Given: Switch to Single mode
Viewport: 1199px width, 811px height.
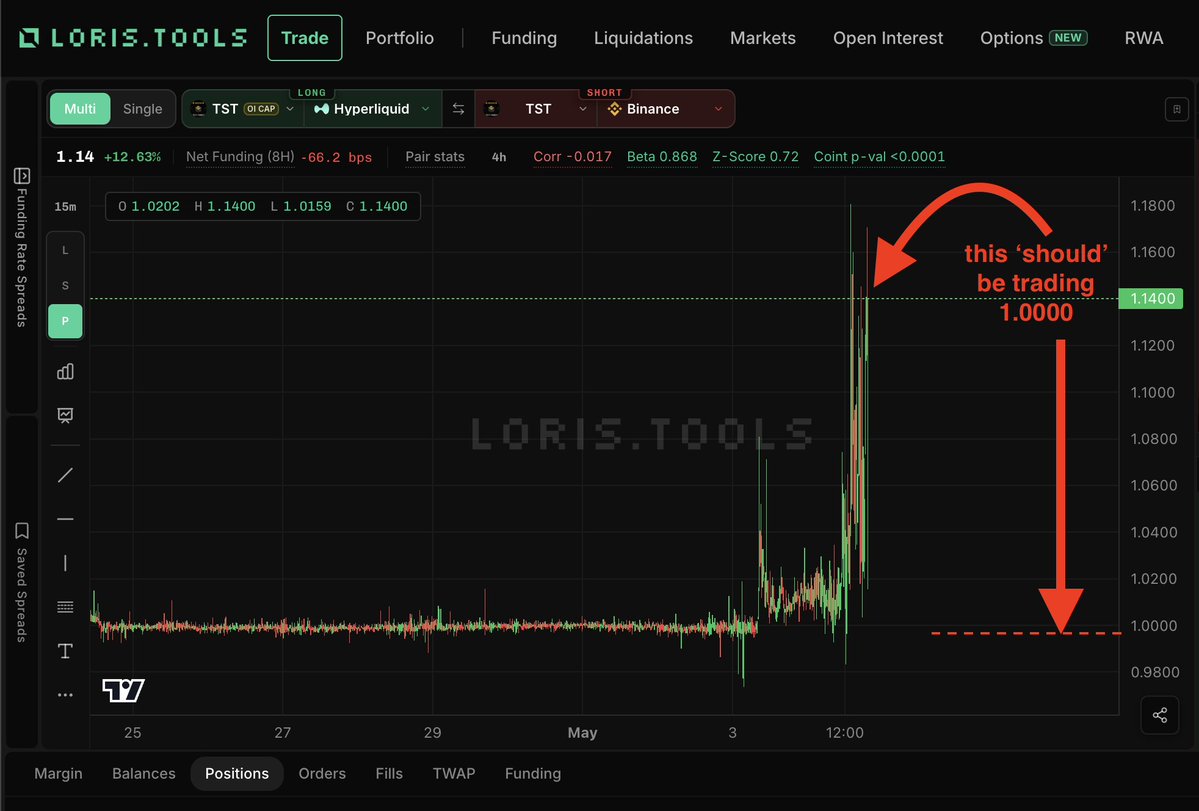Looking at the screenshot, I should 142,109.
